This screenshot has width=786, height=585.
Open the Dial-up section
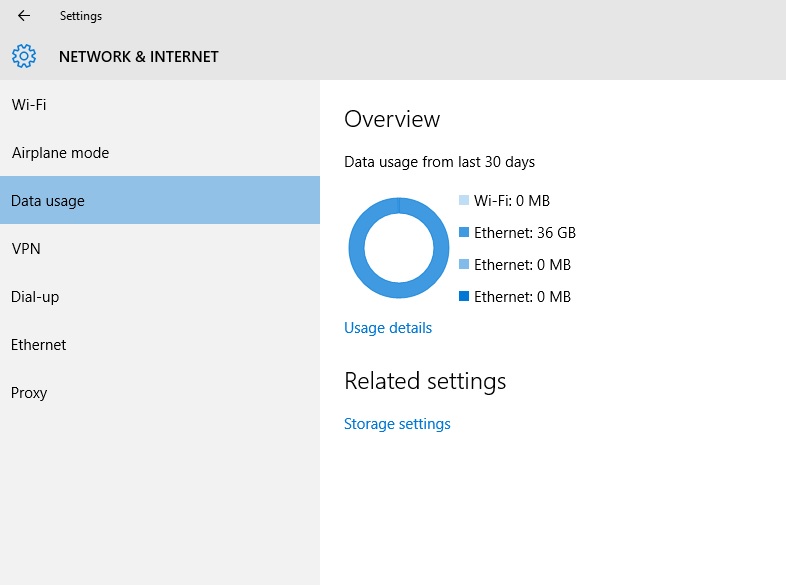(160, 296)
